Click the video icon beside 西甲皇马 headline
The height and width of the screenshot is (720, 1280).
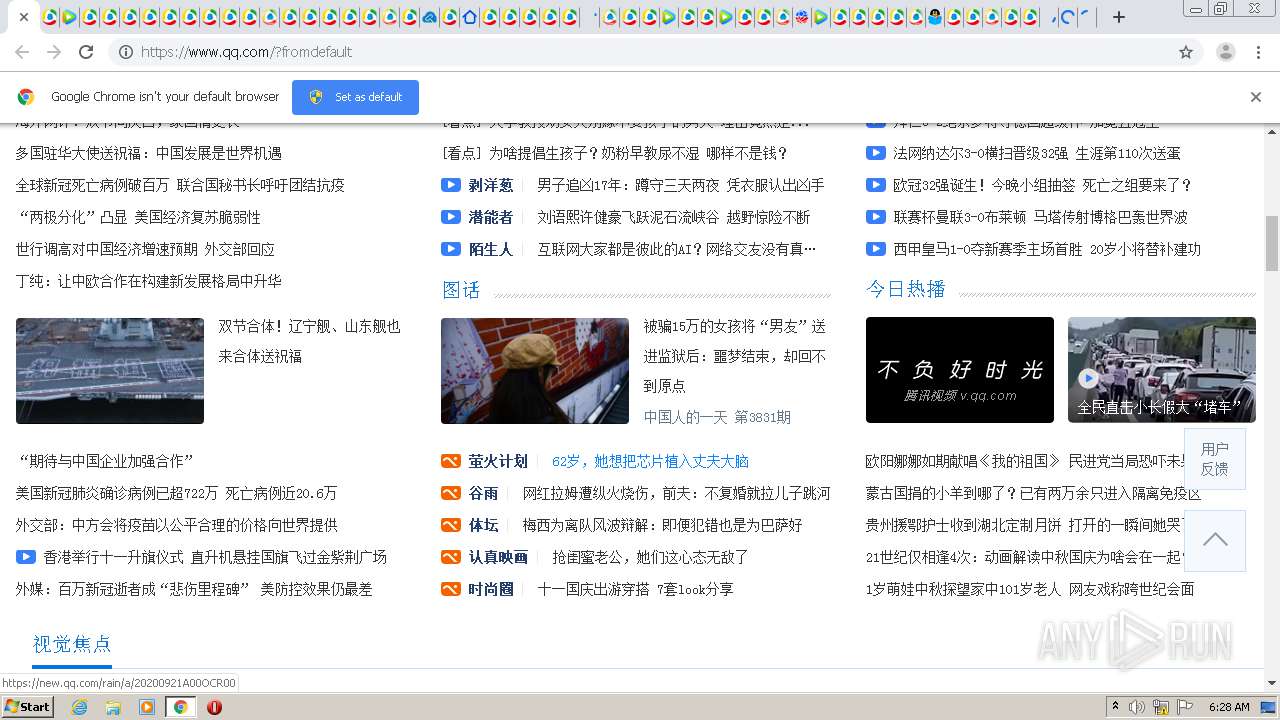(x=875, y=249)
